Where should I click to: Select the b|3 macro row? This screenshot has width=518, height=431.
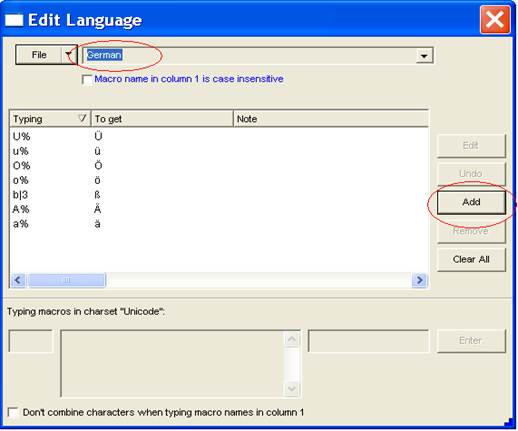[x=219, y=195]
